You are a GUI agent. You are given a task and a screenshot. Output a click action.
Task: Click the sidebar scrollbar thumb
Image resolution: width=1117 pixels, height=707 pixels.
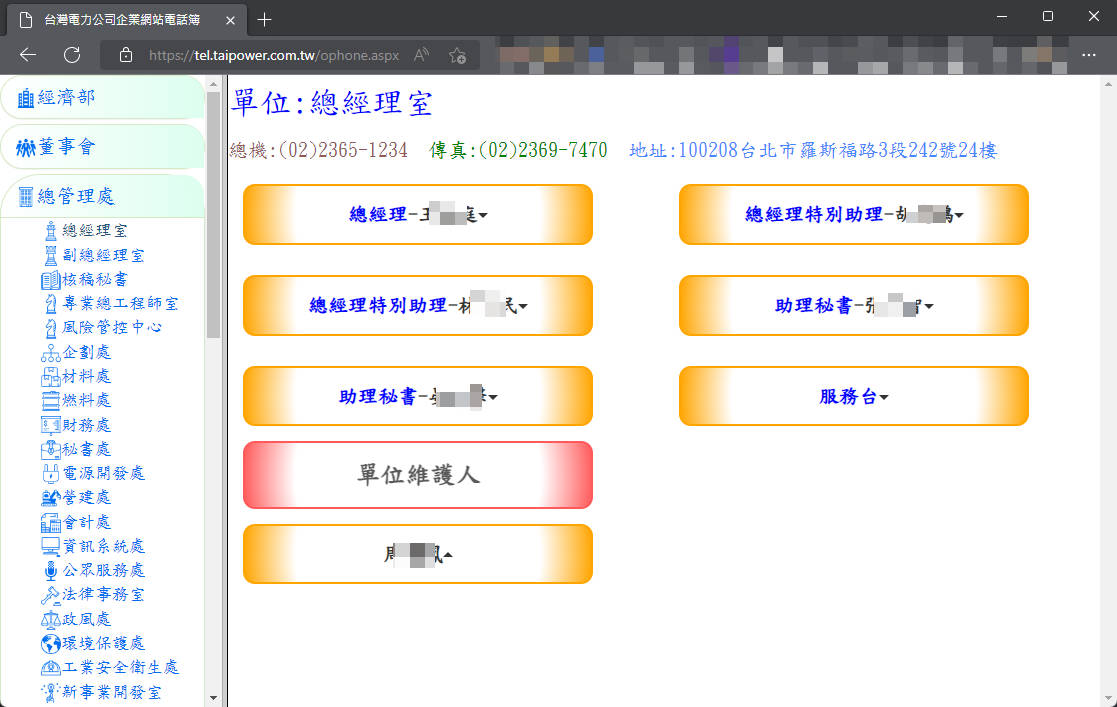pos(213,215)
